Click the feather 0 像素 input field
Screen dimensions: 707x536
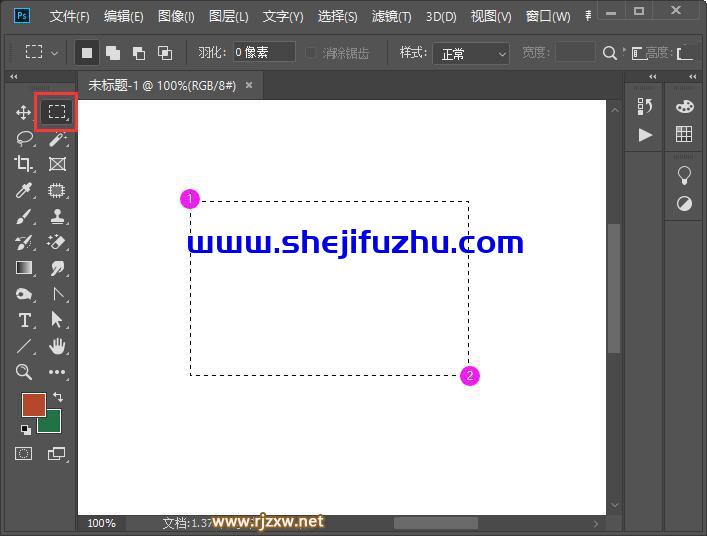click(264, 53)
